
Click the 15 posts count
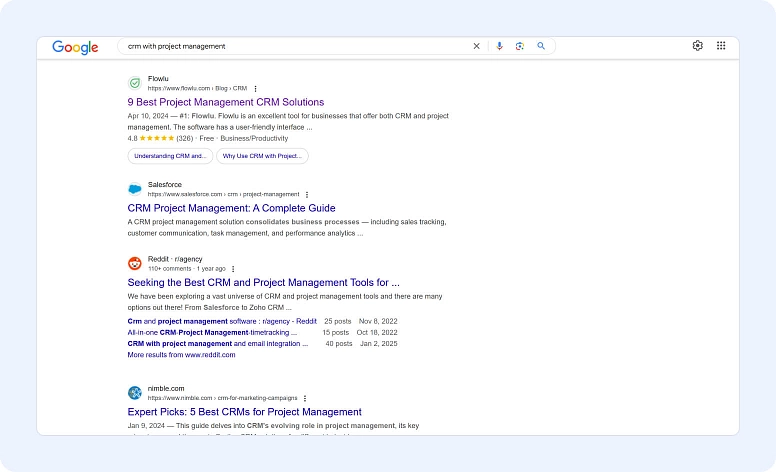pyautogui.click(x=336, y=332)
